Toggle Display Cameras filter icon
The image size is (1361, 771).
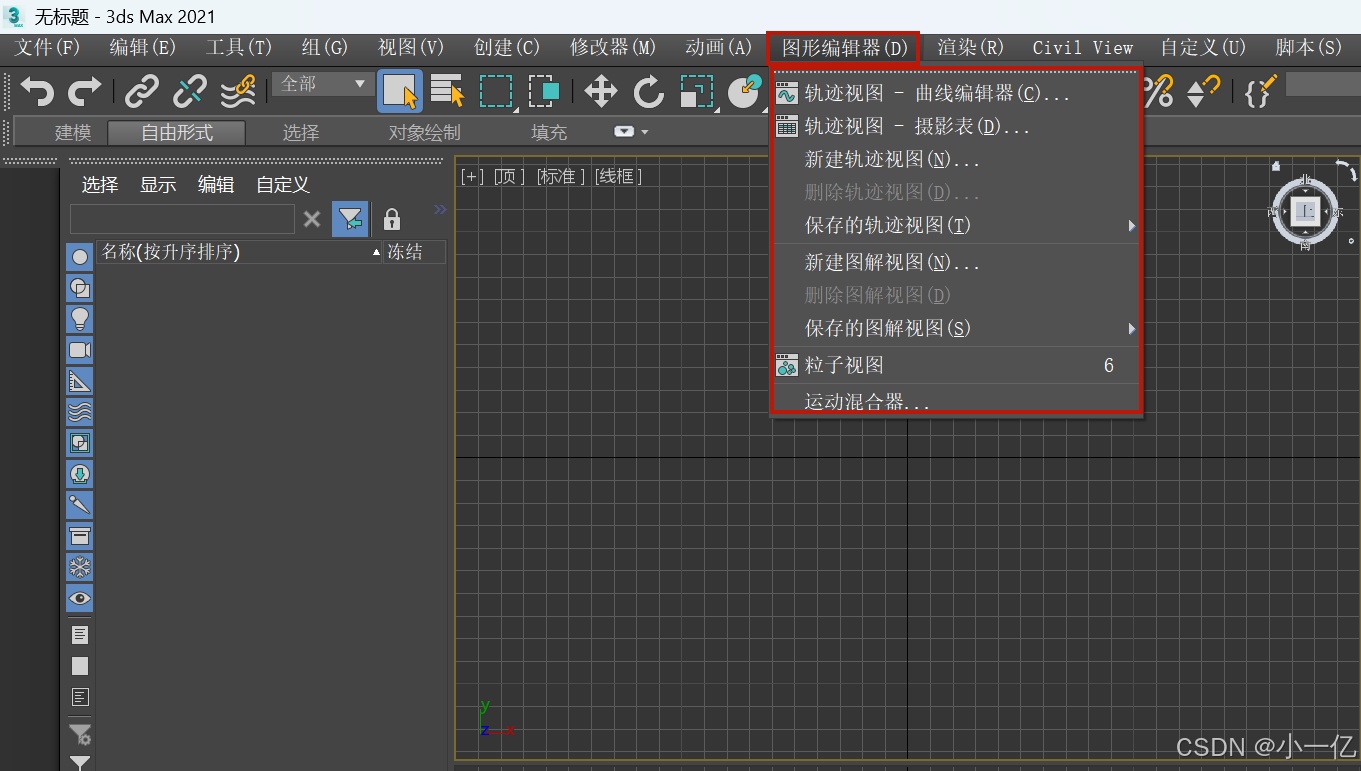tap(80, 350)
